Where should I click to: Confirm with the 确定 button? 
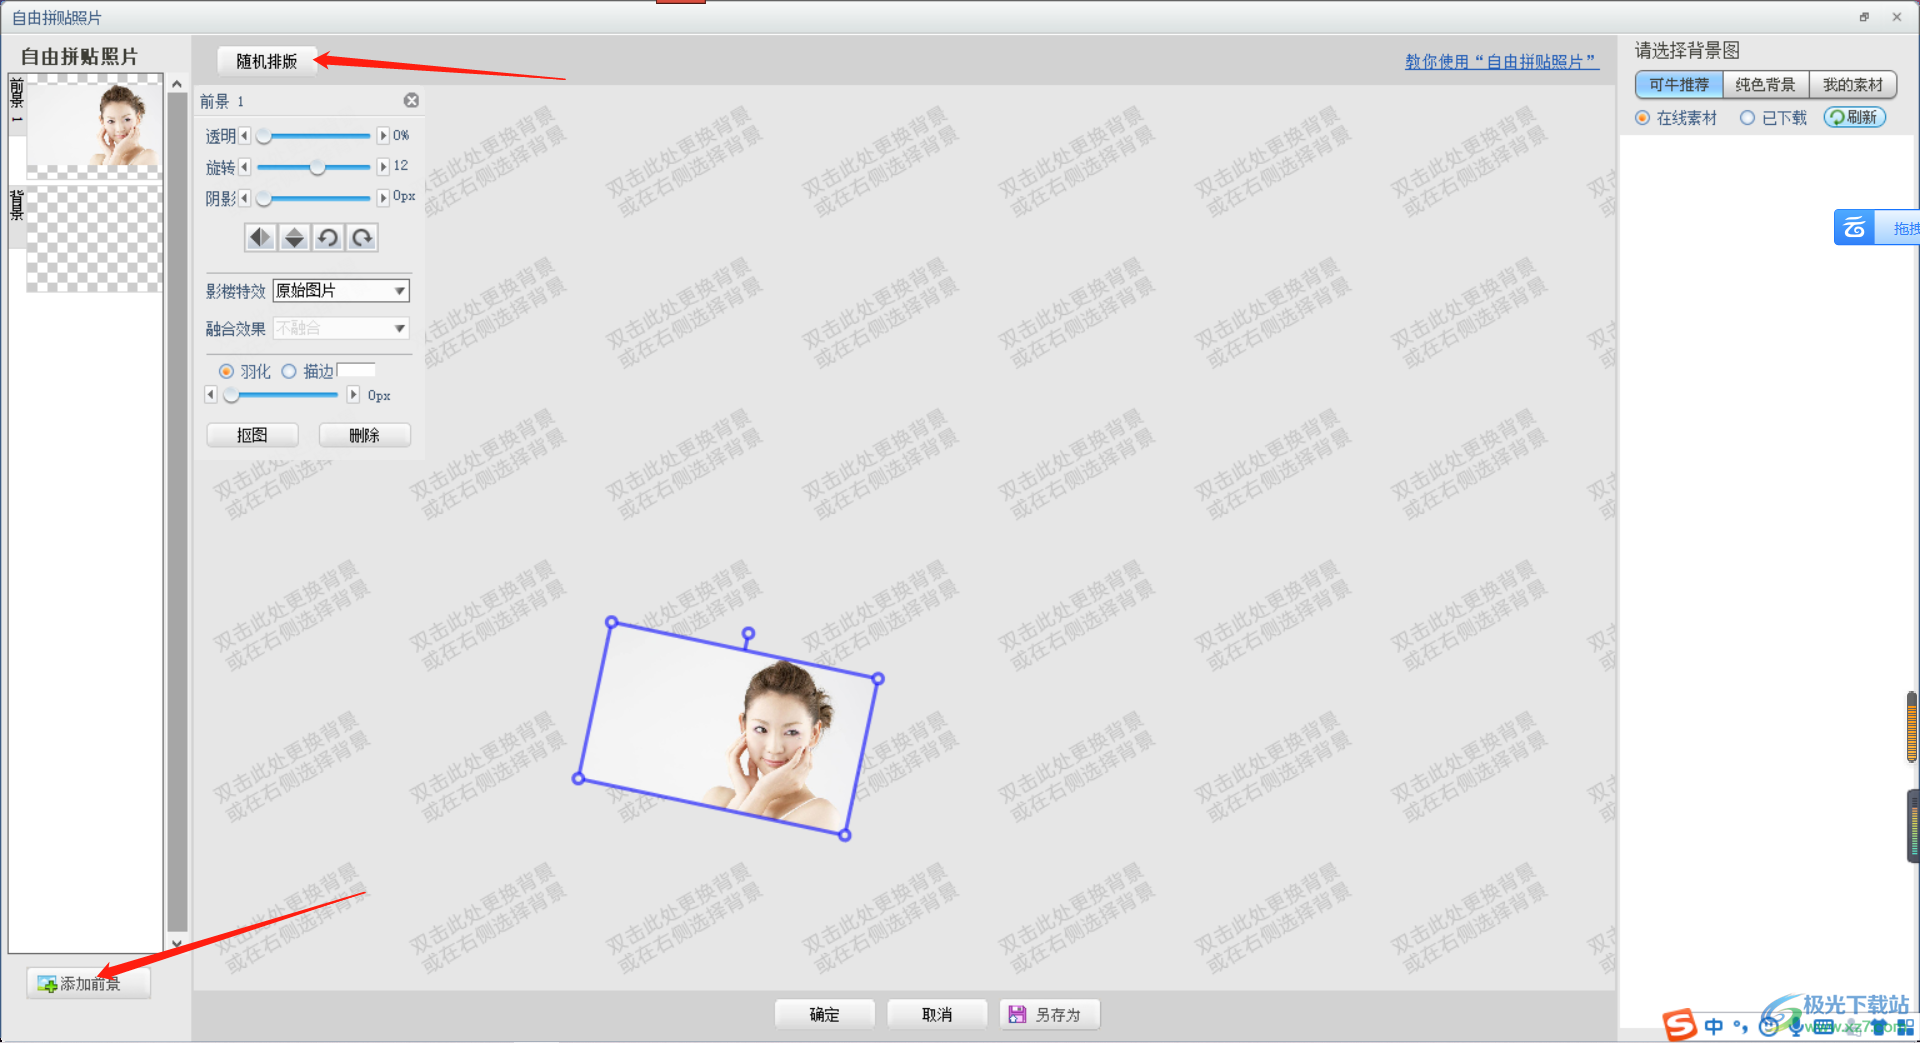[824, 1014]
